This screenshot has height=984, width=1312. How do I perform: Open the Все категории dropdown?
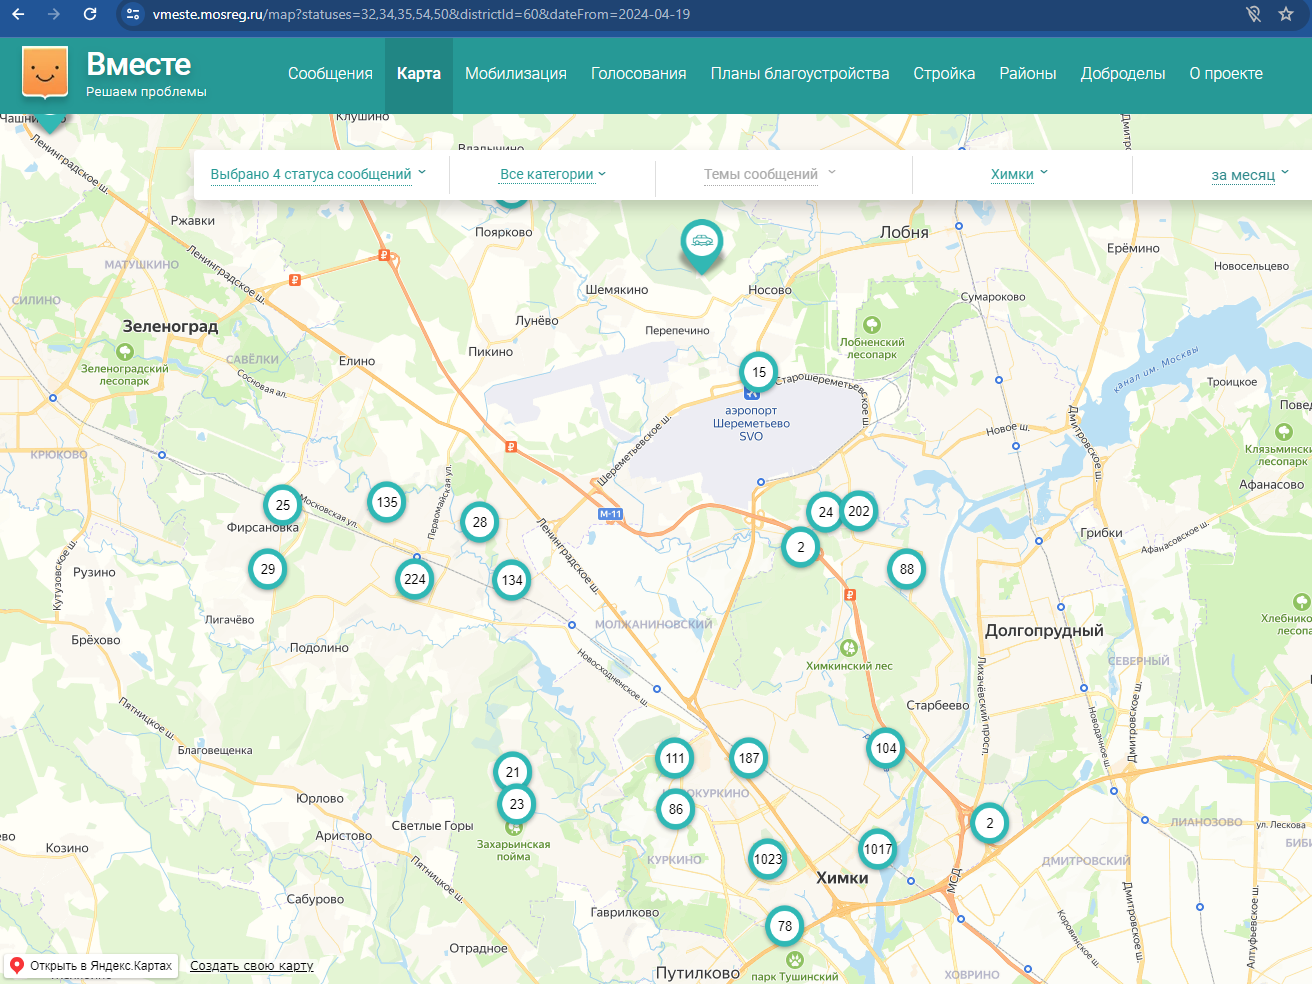(553, 174)
